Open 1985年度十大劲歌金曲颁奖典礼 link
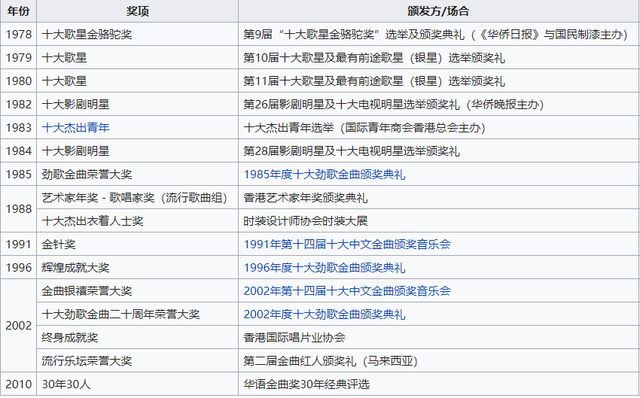Screen dimensions: 640x398 pyautogui.click(x=324, y=174)
